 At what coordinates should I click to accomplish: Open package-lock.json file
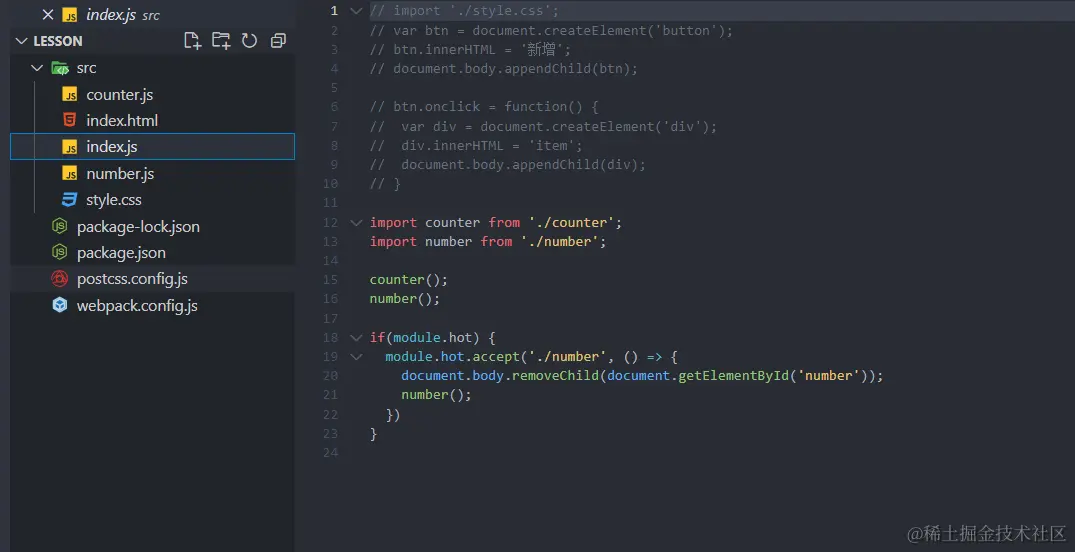pos(152,226)
